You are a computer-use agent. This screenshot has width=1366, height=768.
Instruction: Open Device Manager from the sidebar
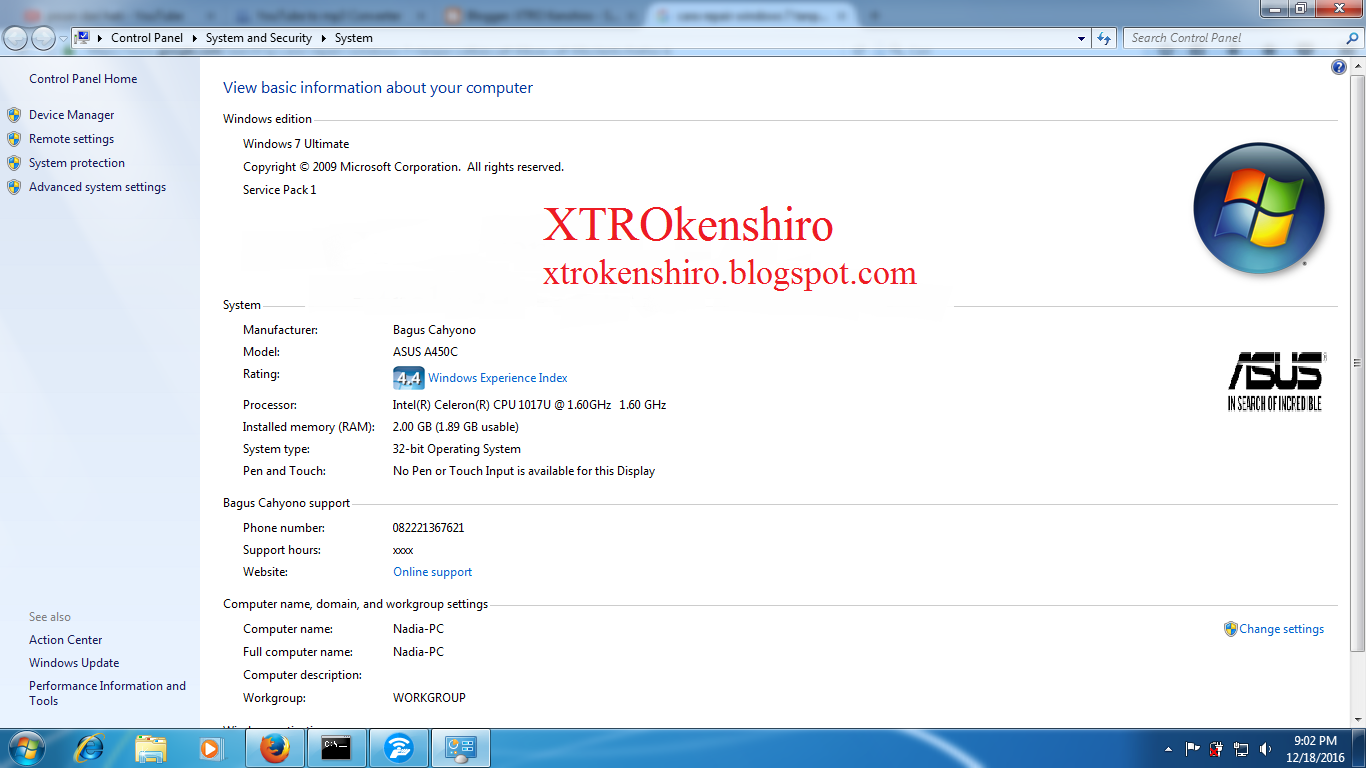click(x=71, y=115)
